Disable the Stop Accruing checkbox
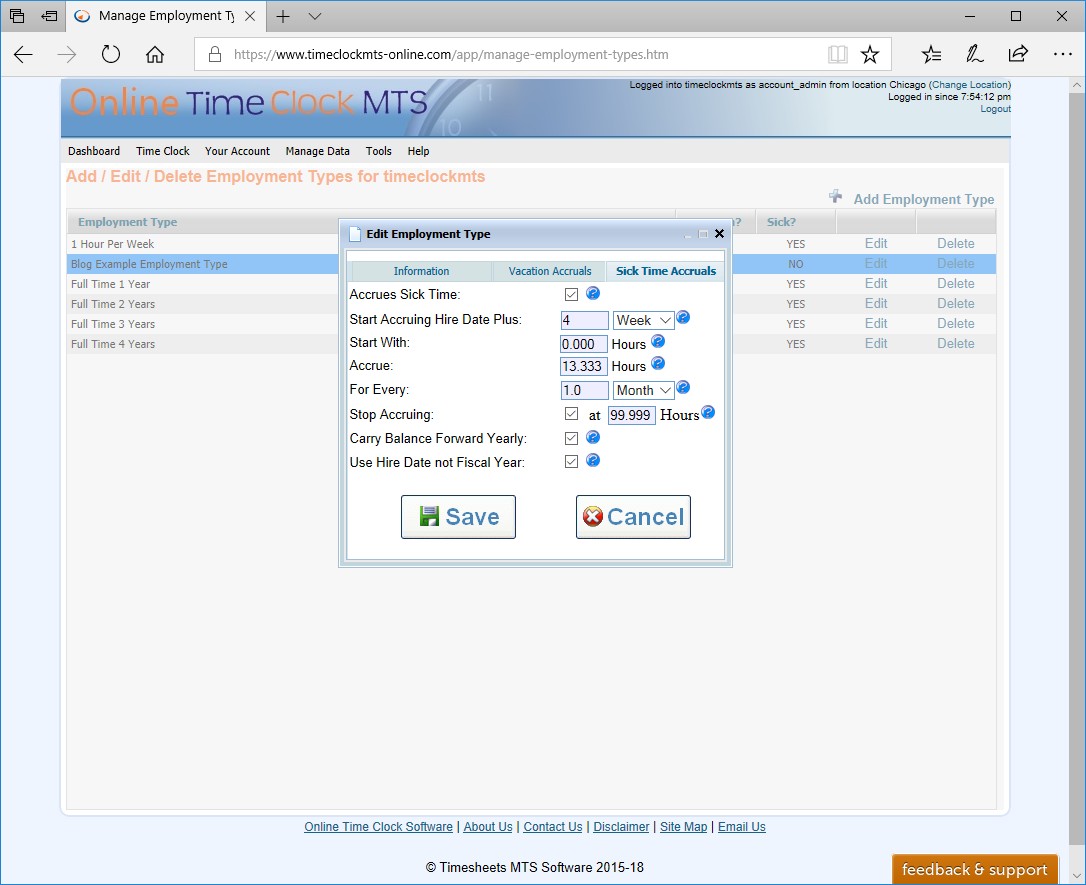Viewport: 1086px width, 885px height. tap(571, 414)
